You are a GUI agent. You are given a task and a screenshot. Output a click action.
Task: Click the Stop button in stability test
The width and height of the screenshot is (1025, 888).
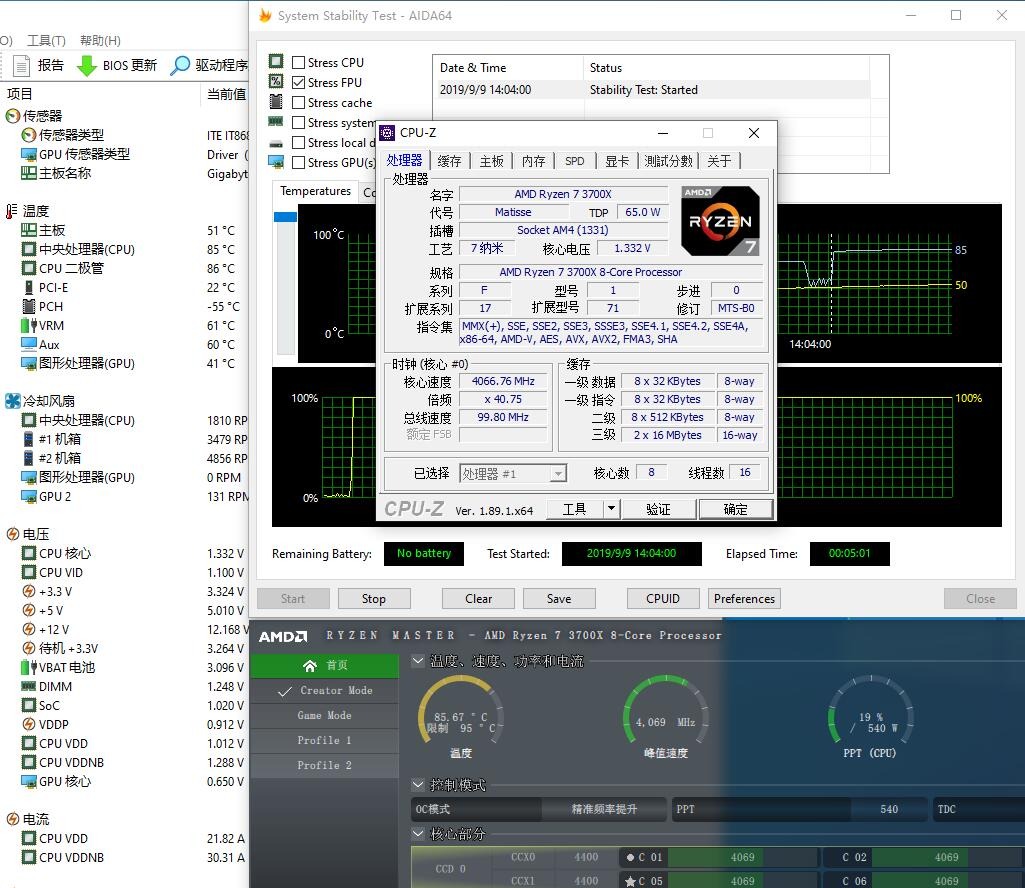(x=374, y=598)
